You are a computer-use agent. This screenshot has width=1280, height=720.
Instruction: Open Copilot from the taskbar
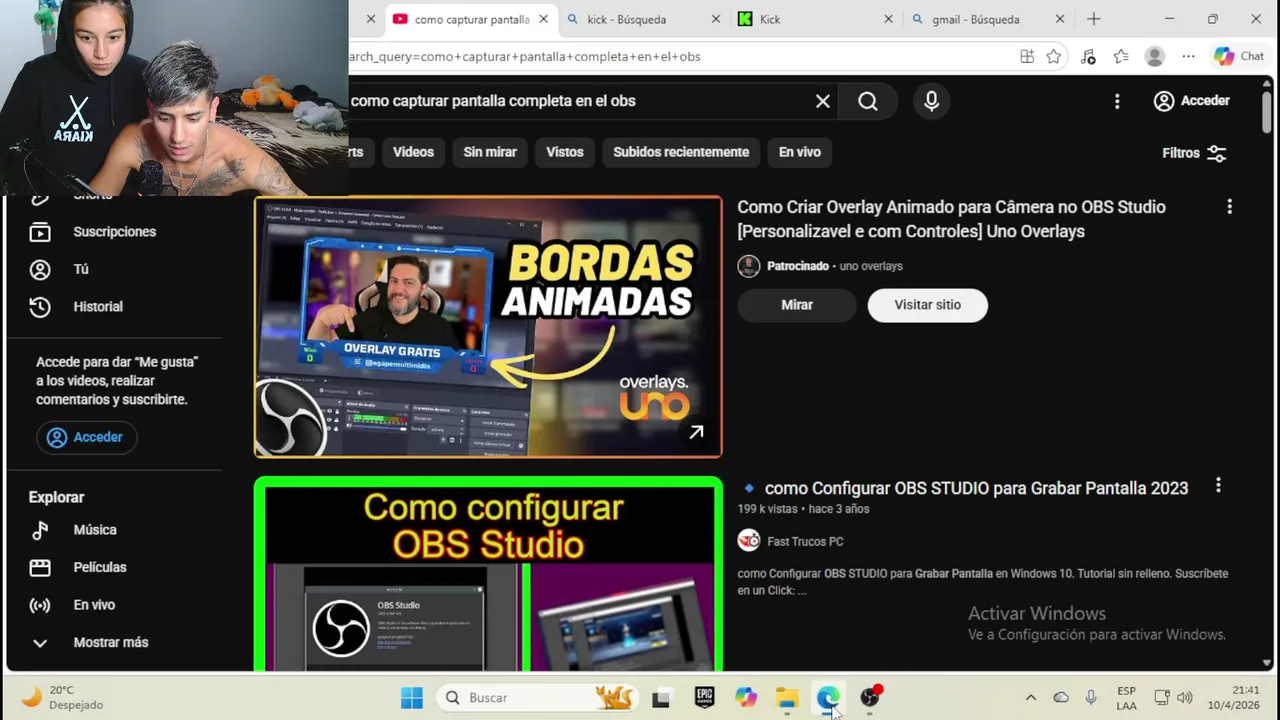point(746,698)
